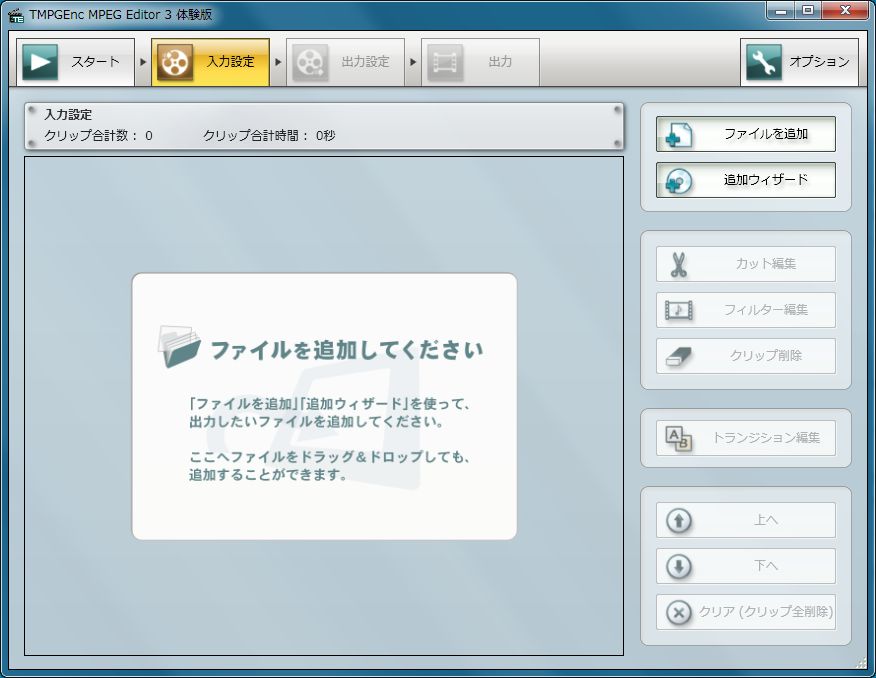
Task: Close the TMPGEnc MPEG Editor window
Action: (x=845, y=11)
